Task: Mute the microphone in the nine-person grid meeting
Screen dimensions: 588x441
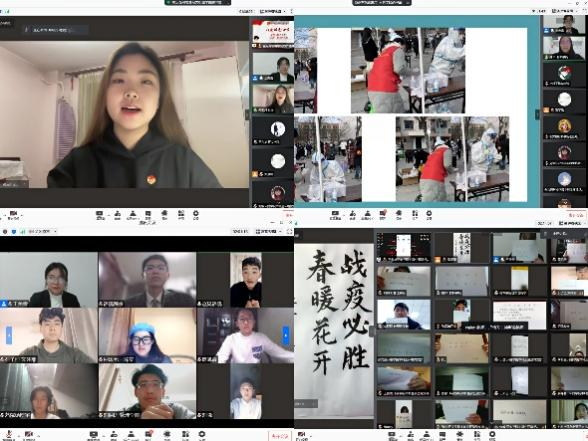Action: (9, 435)
